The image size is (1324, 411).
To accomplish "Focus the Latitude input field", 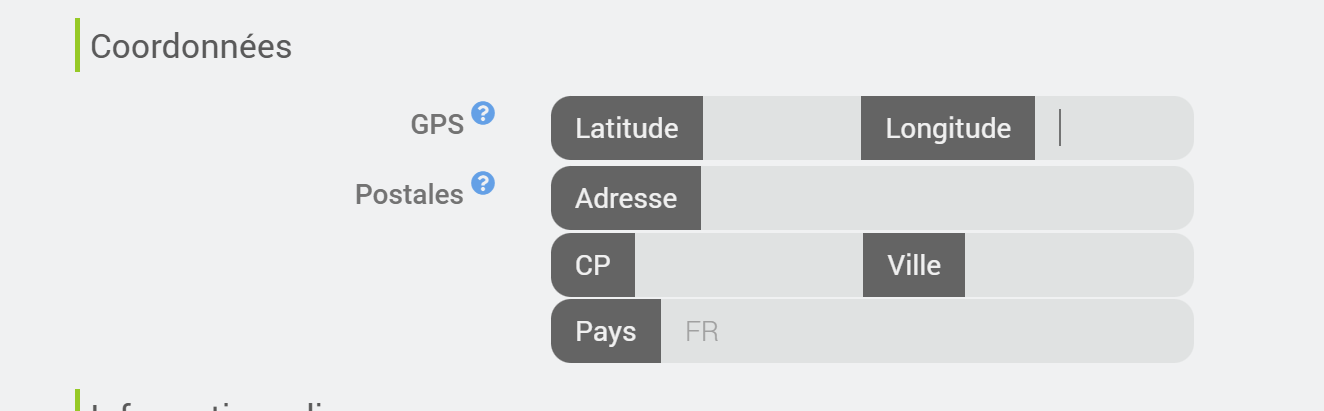I will 781,128.
